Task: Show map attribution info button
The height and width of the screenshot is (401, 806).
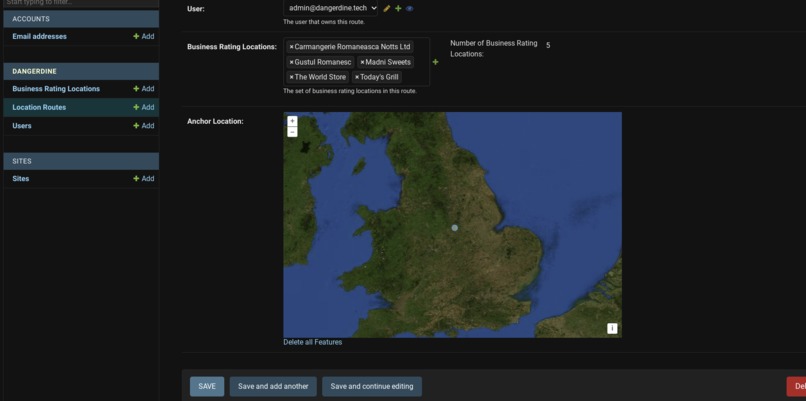Action: pyautogui.click(x=612, y=328)
